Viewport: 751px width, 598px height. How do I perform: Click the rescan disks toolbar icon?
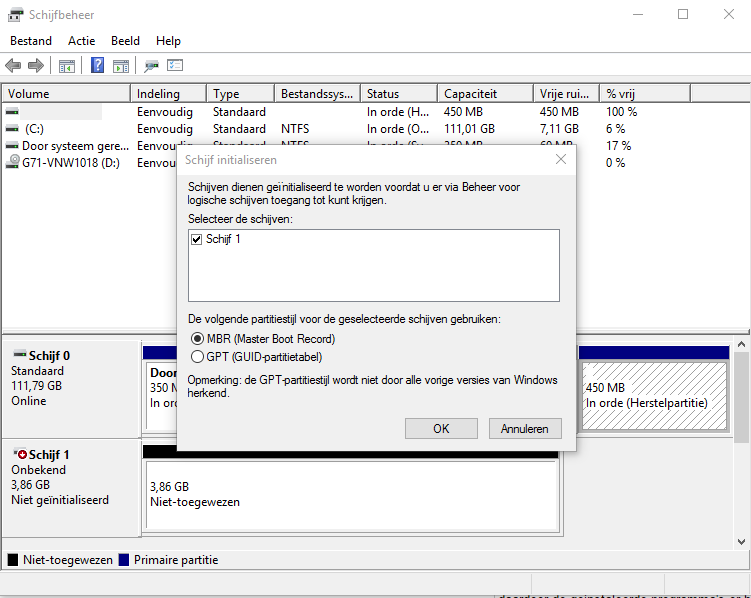click(x=151, y=66)
